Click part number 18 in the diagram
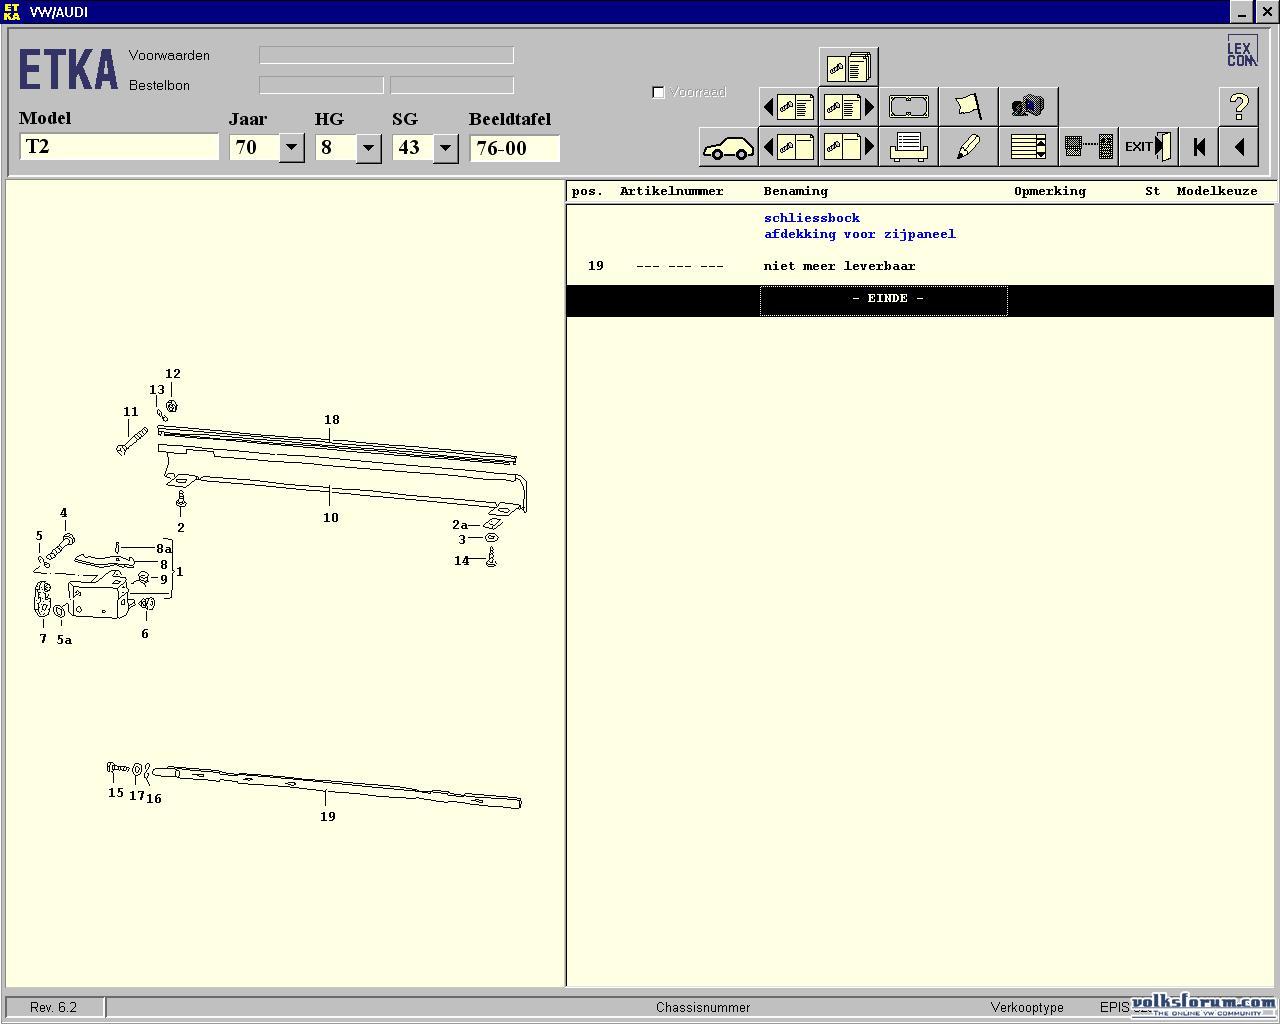The width and height of the screenshot is (1280, 1024). click(332, 420)
